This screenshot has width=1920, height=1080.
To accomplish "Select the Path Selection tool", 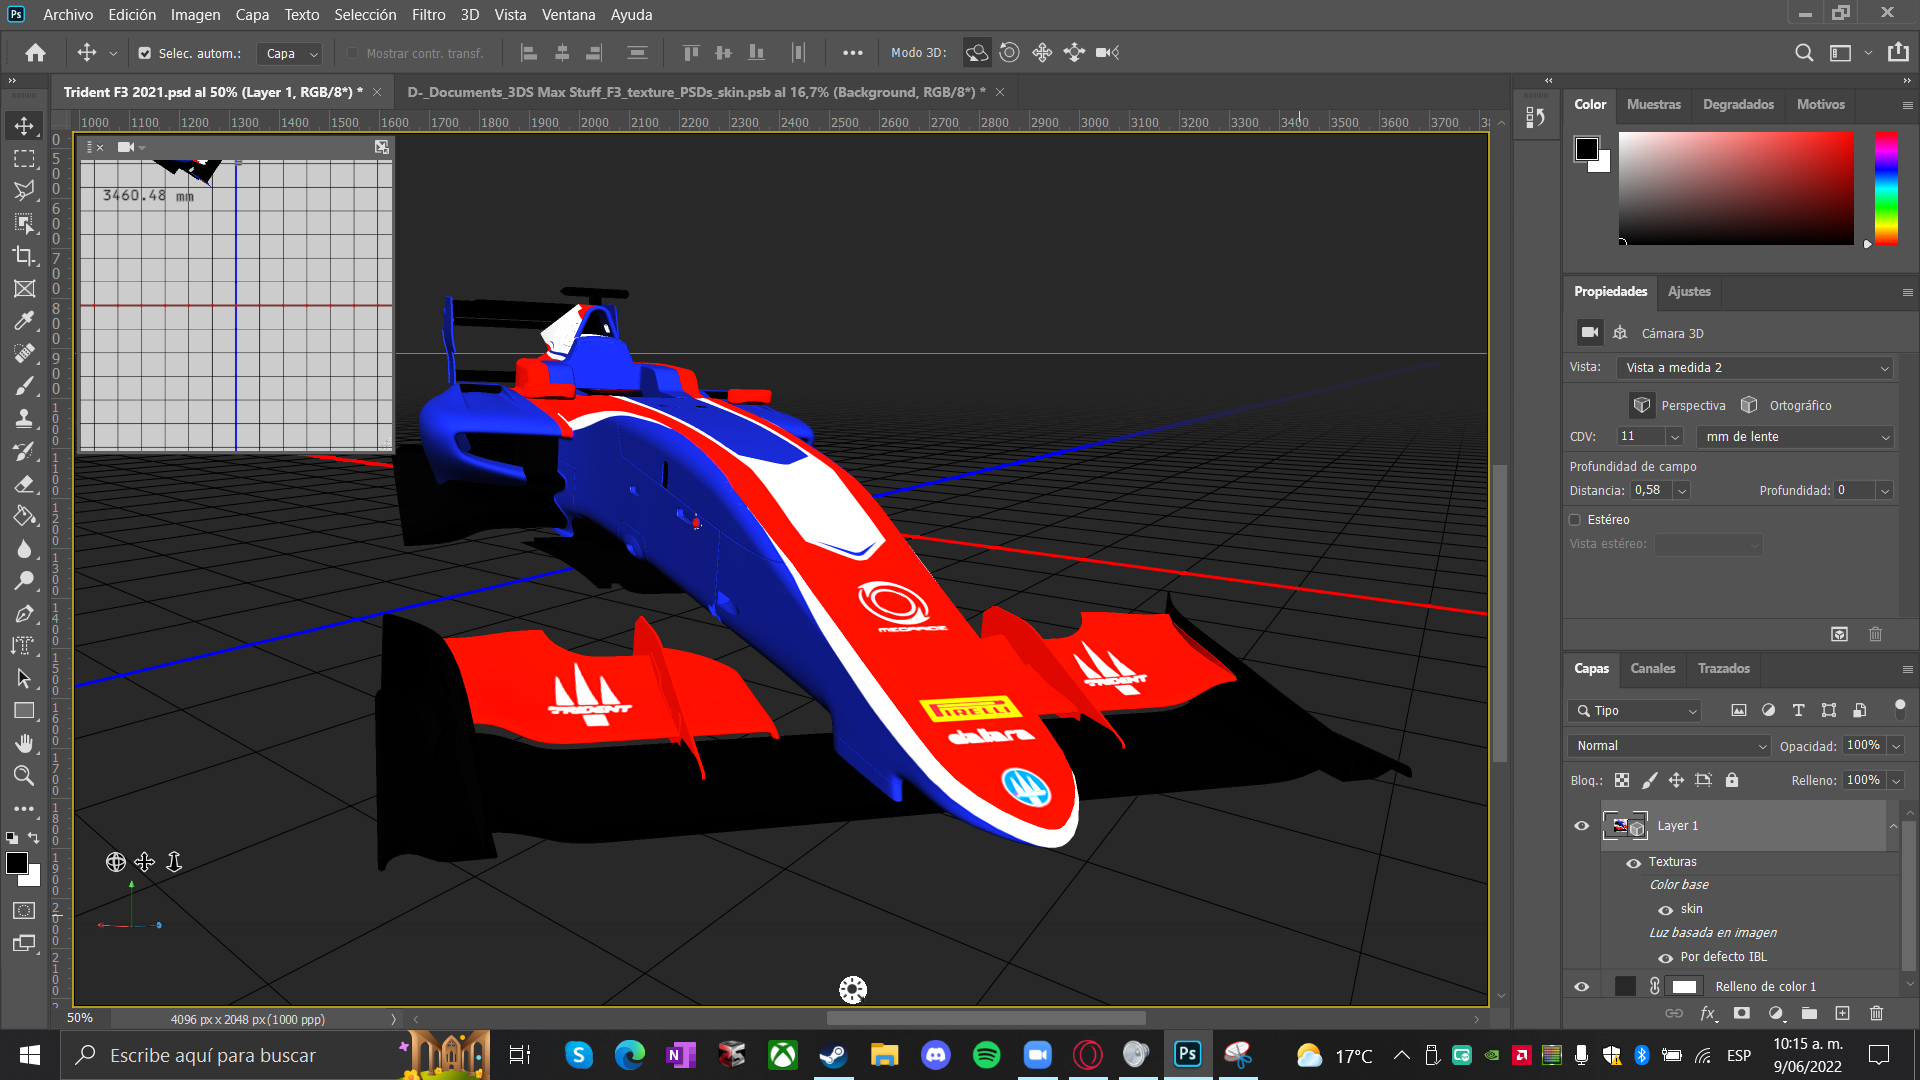I will (x=24, y=679).
